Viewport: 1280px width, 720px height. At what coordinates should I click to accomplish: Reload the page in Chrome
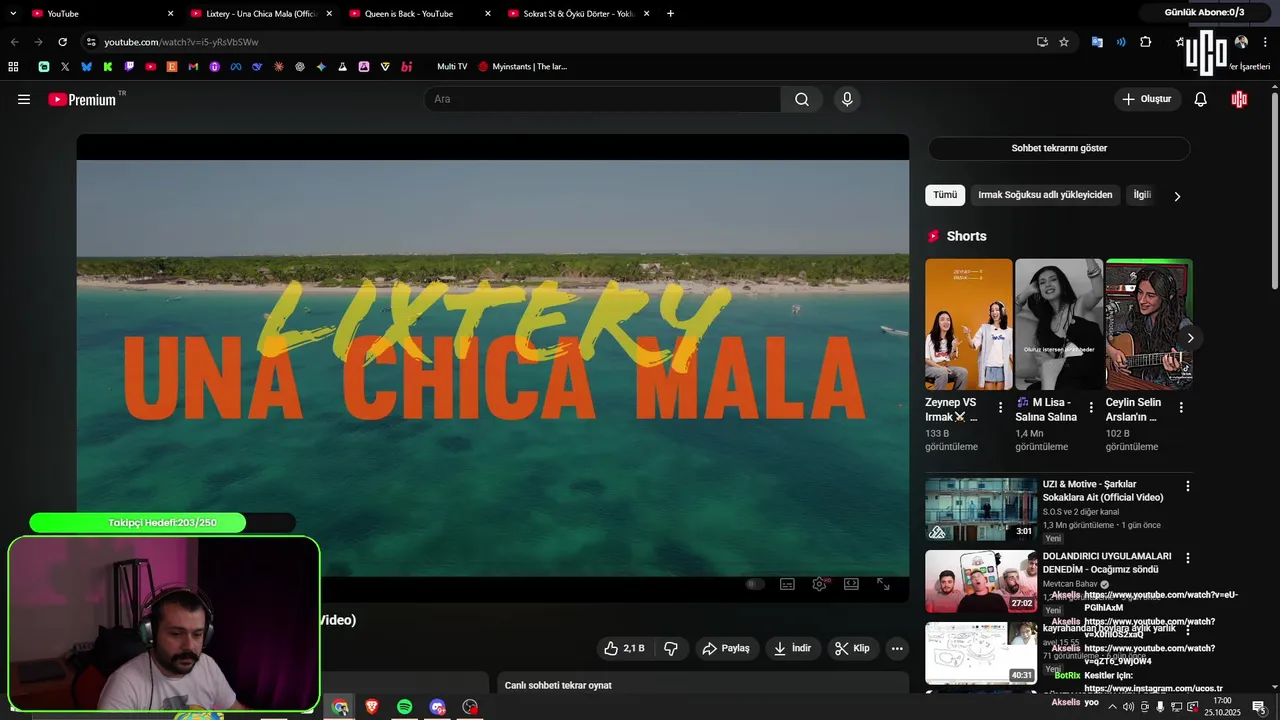pos(62,42)
